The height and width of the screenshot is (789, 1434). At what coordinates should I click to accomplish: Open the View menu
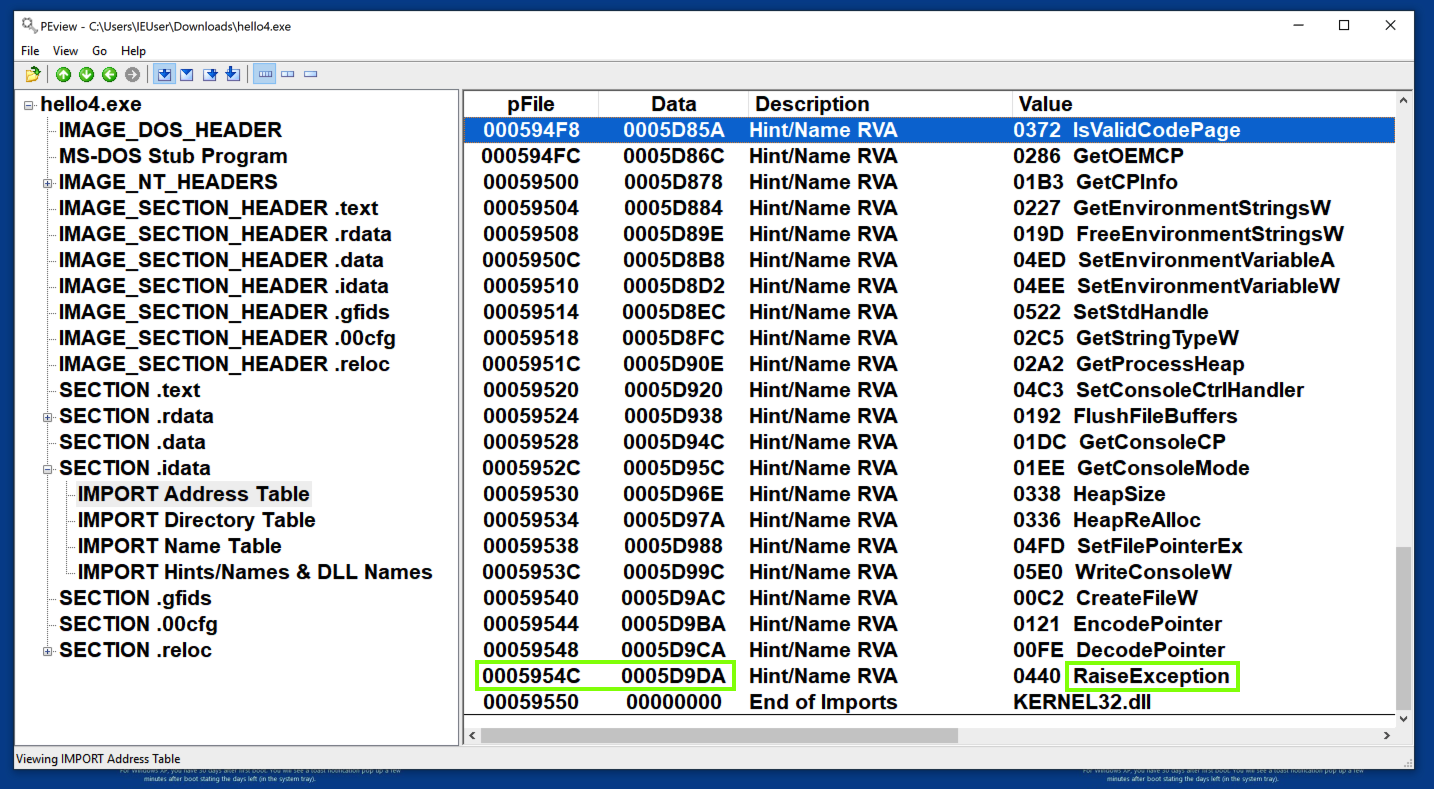tap(65, 51)
